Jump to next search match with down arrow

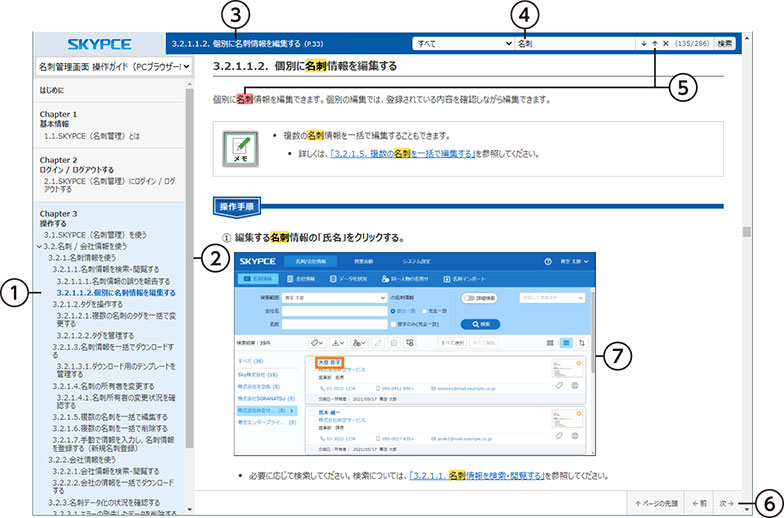click(643, 44)
